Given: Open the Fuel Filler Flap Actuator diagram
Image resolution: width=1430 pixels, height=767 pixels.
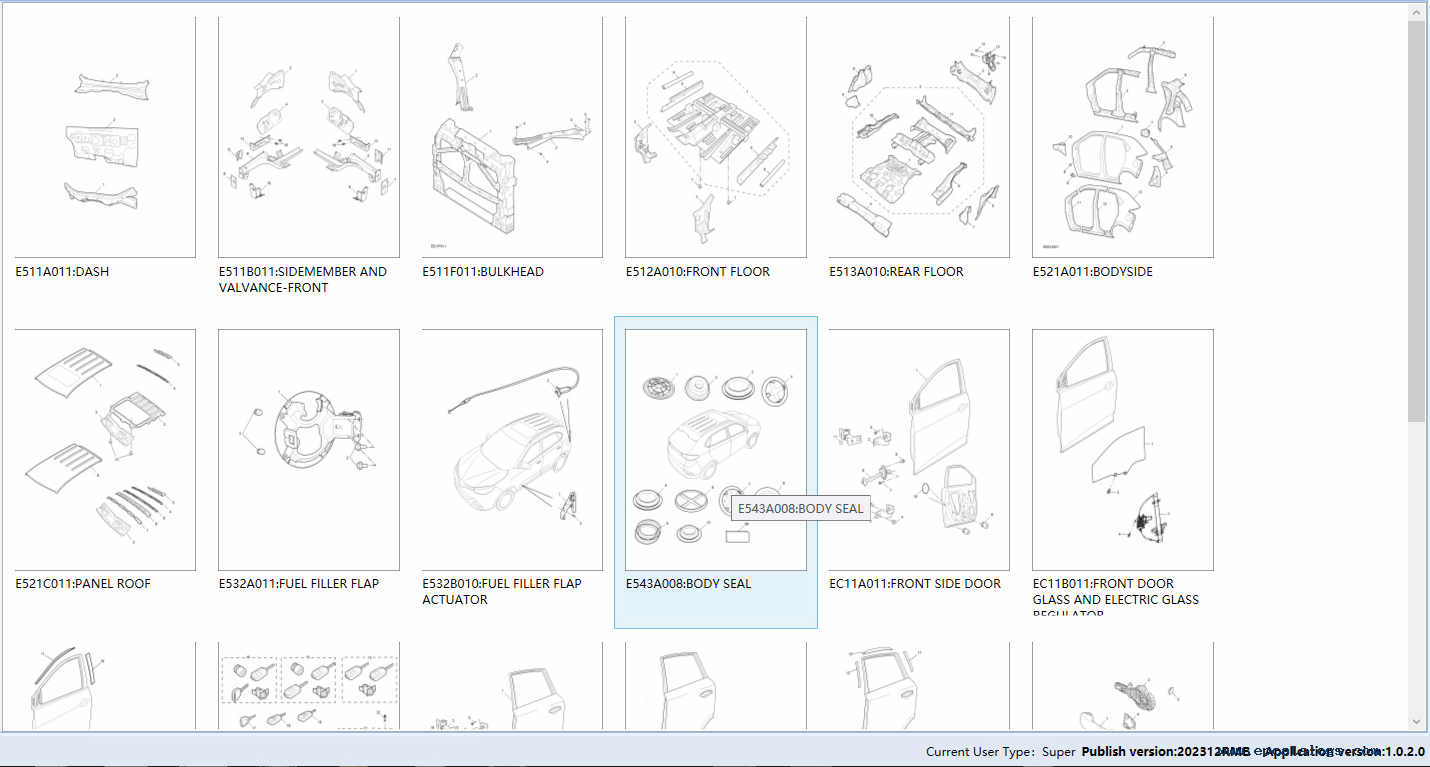Looking at the screenshot, I should click(512, 450).
